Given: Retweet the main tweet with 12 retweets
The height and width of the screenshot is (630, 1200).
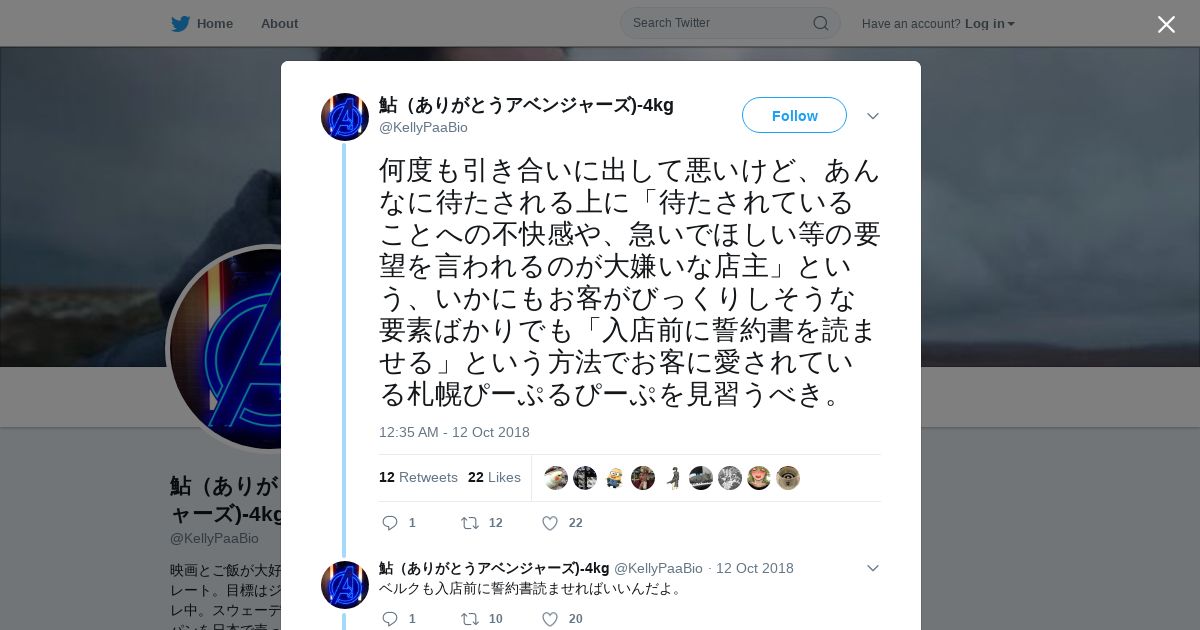Looking at the screenshot, I should [470, 523].
